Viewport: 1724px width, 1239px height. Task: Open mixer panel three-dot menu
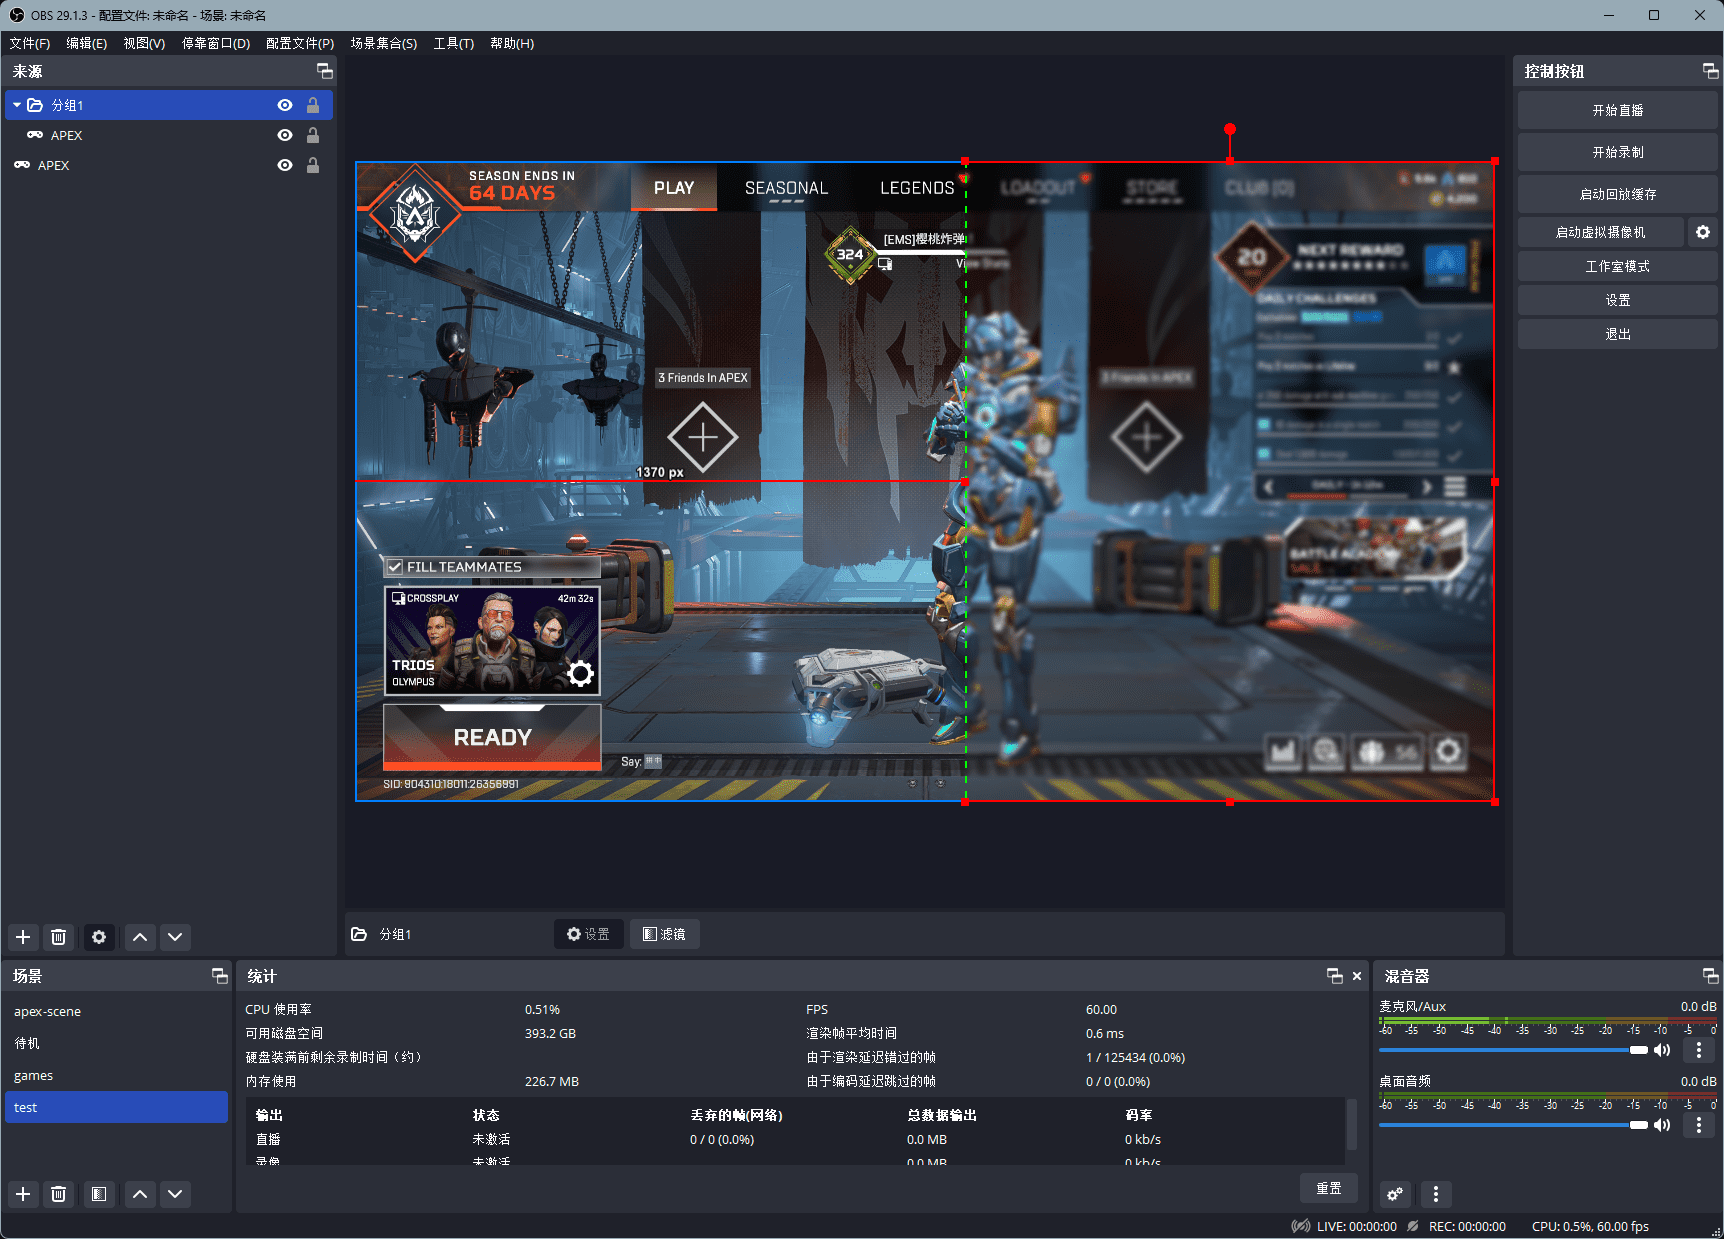pos(1436,1194)
